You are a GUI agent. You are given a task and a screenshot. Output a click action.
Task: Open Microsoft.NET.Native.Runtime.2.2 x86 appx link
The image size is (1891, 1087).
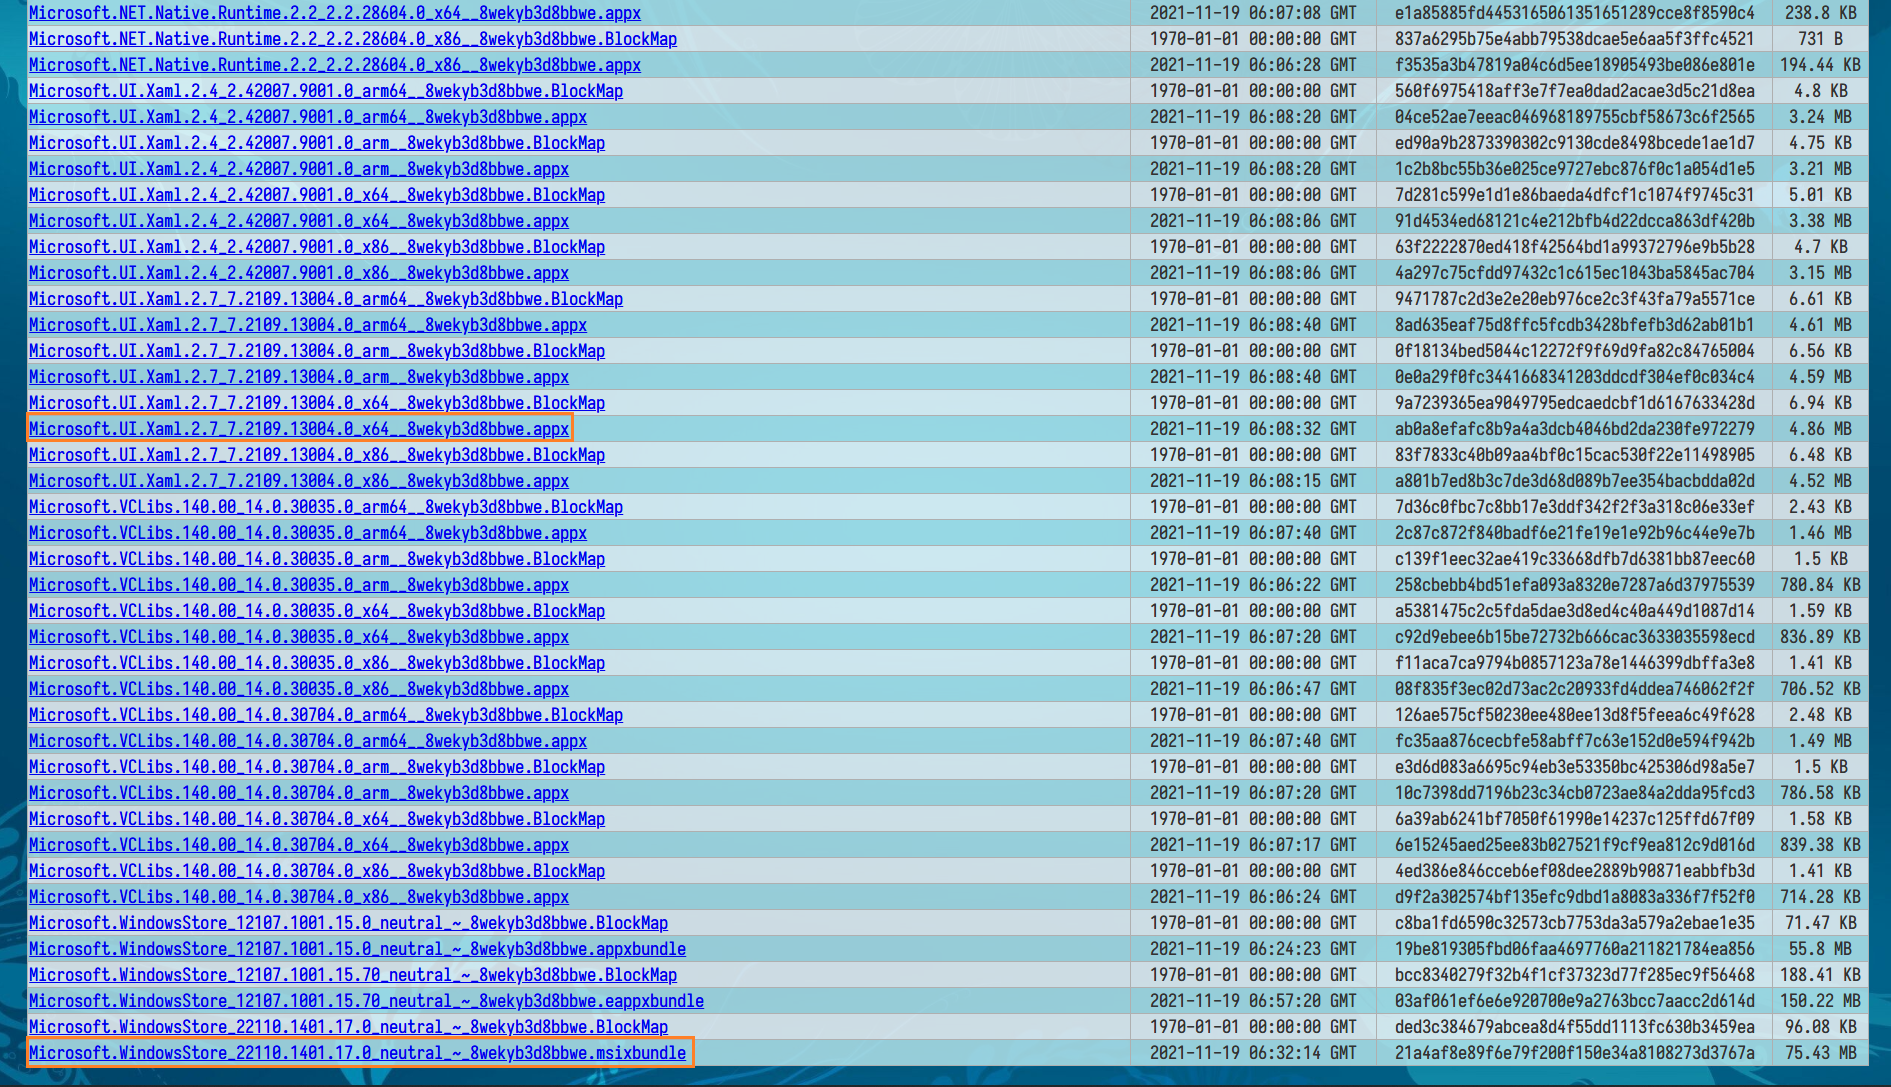tap(334, 65)
